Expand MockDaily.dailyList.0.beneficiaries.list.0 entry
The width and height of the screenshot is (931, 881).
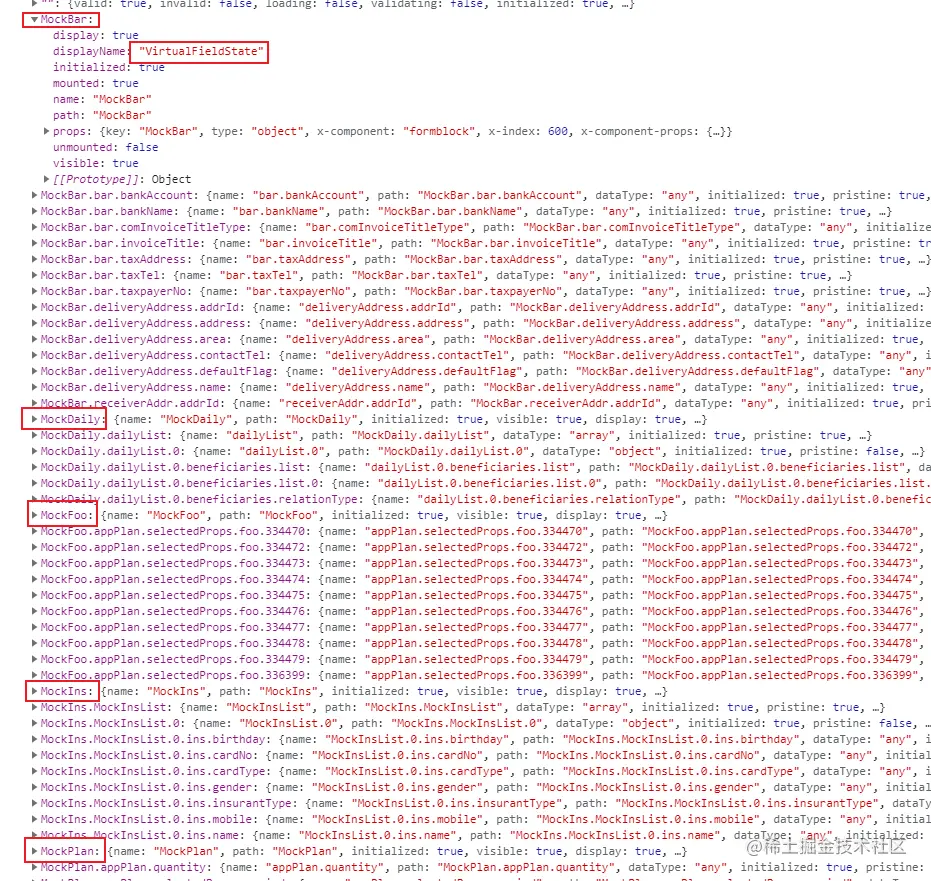coord(34,483)
